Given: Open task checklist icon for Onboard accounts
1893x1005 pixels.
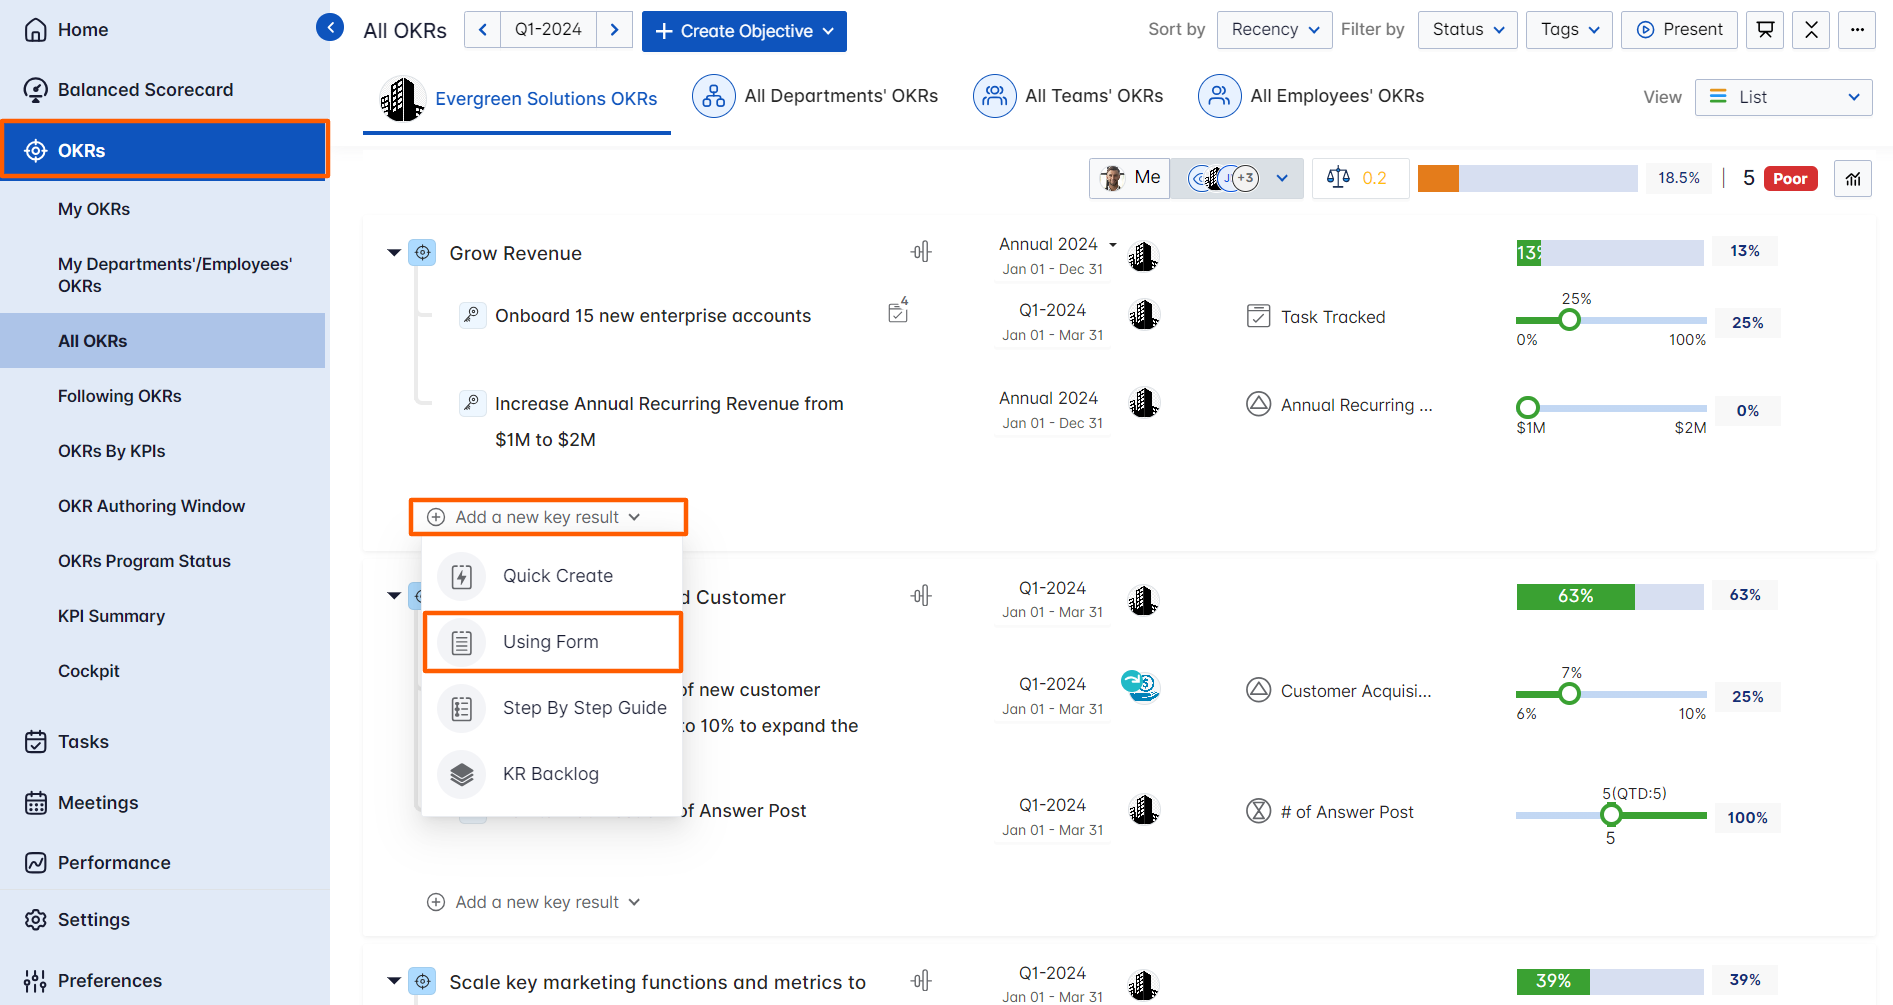Looking at the screenshot, I should [x=898, y=312].
